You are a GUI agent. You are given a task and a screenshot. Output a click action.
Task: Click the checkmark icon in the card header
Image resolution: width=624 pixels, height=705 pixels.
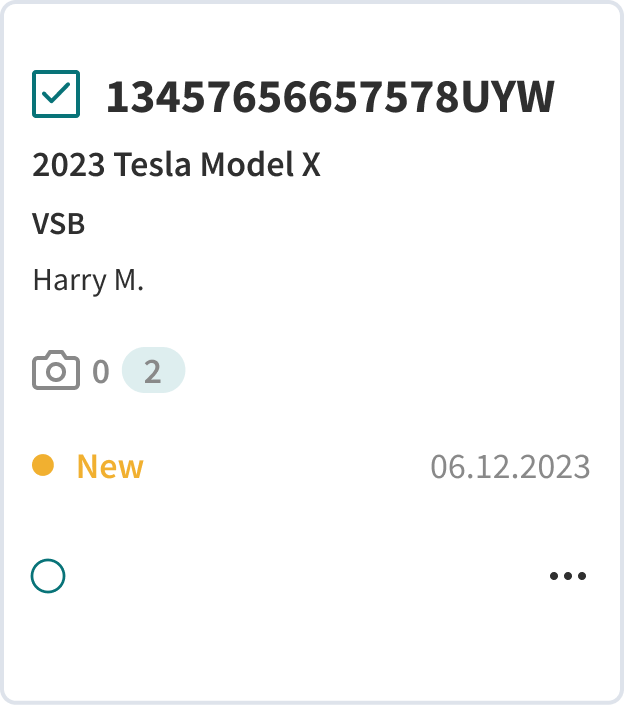(x=56, y=94)
